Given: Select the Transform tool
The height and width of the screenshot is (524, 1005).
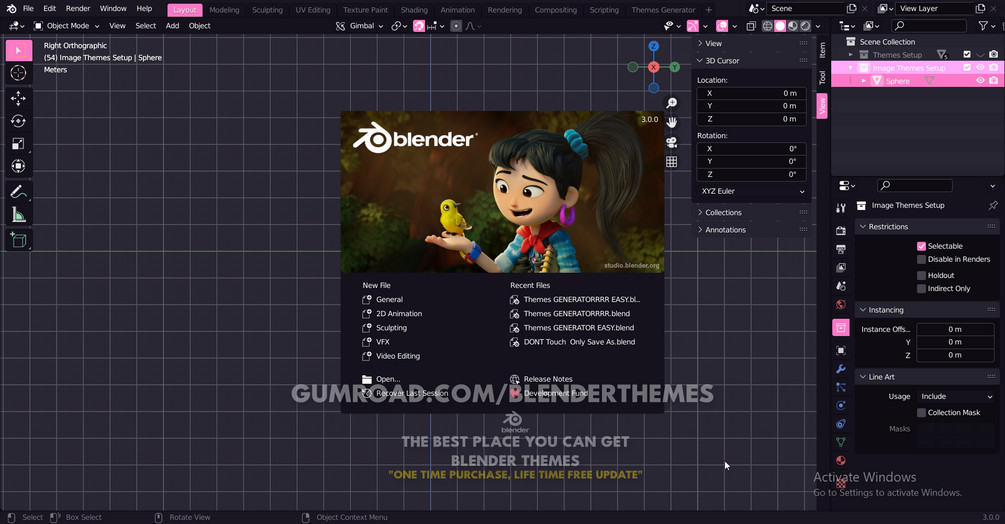Looking at the screenshot, I should click(x=18, y=167).
